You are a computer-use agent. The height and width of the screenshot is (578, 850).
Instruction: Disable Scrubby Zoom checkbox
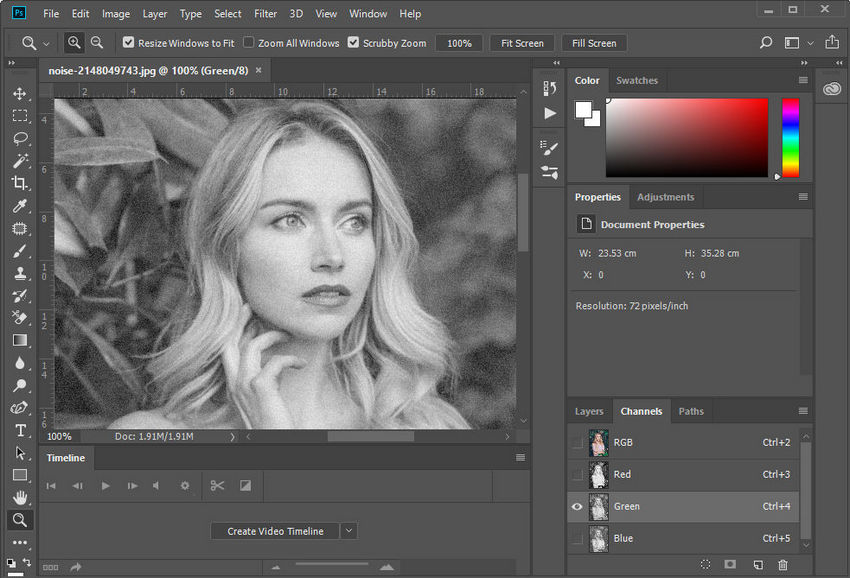353,42
